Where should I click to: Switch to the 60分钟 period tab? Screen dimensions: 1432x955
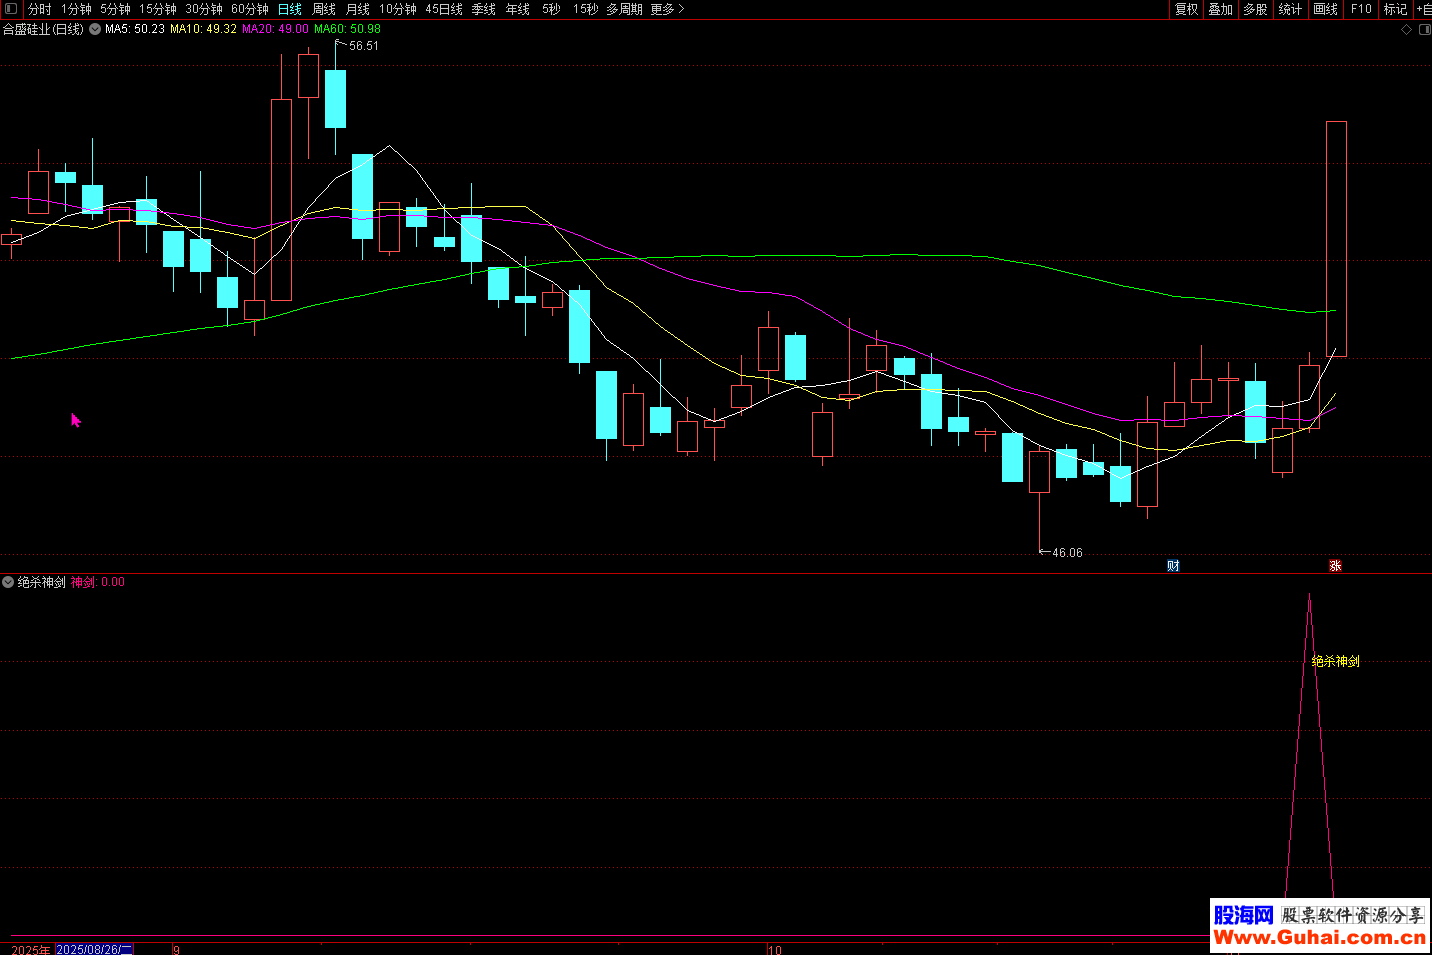[x=250, y=9]
